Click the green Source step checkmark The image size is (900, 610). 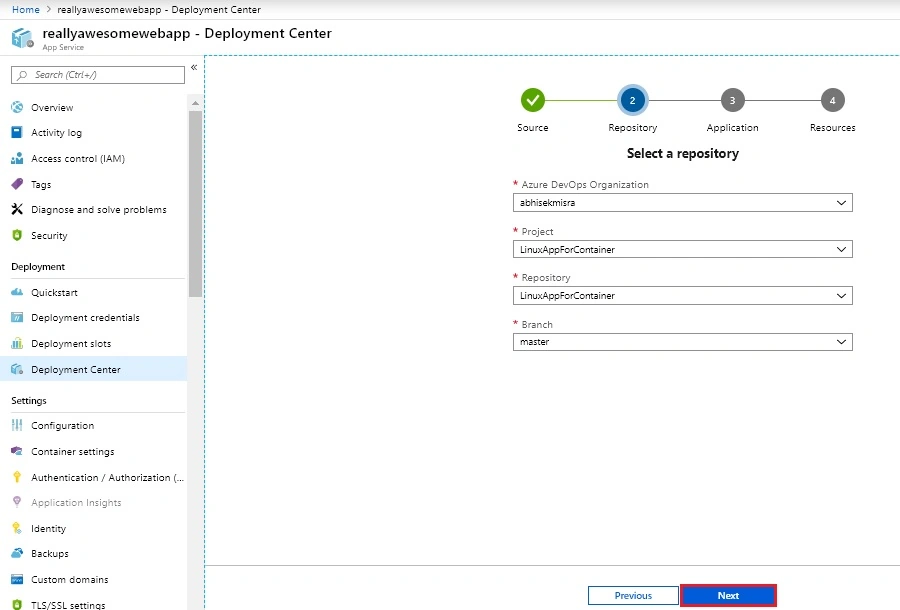coord(533,100)
